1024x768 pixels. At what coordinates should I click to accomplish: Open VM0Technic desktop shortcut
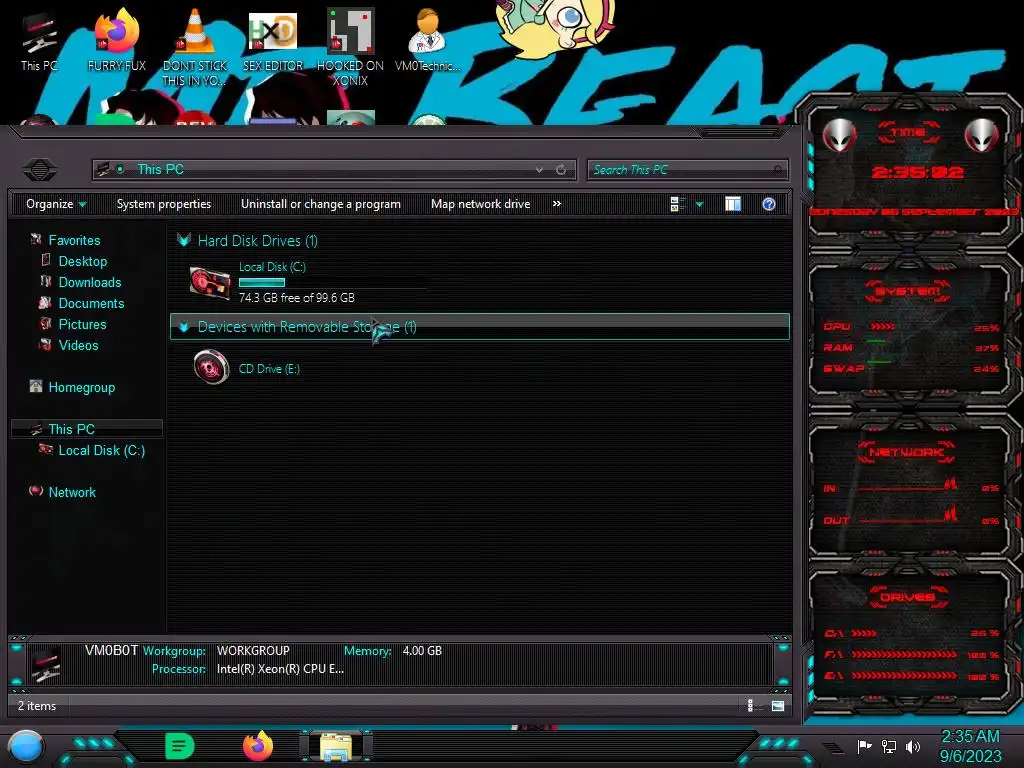[428, 40]
